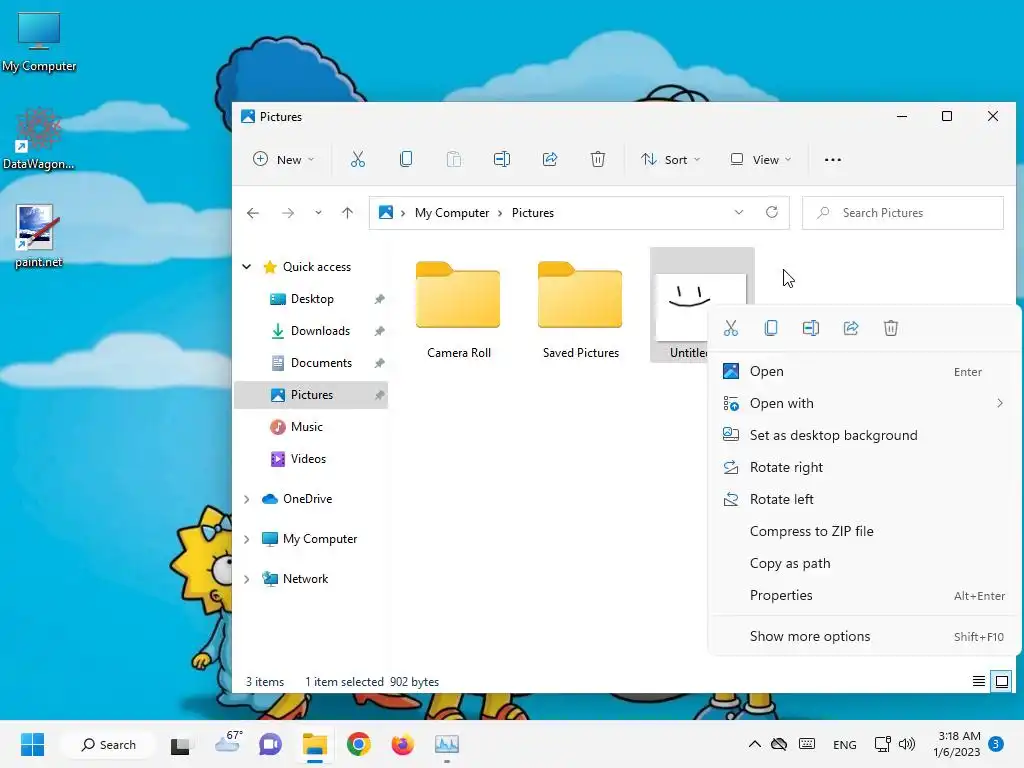Screen dimensions: 1024x768
Task: Click Share icon in context menu
Action: (851, 328)
